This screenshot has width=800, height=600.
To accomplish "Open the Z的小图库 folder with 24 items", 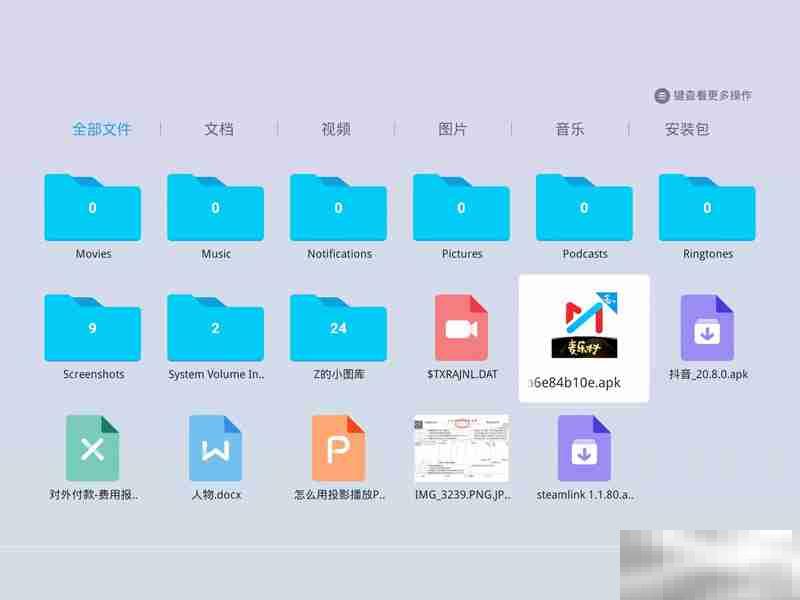I will (339, 328).
